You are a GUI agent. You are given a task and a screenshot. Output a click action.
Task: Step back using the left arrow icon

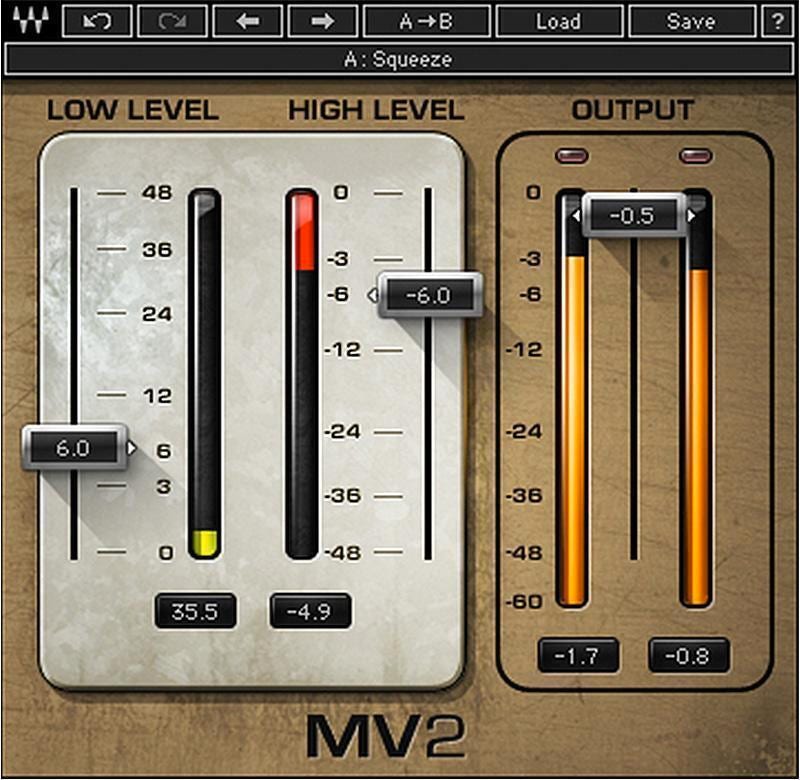click(x=248, y=20)
